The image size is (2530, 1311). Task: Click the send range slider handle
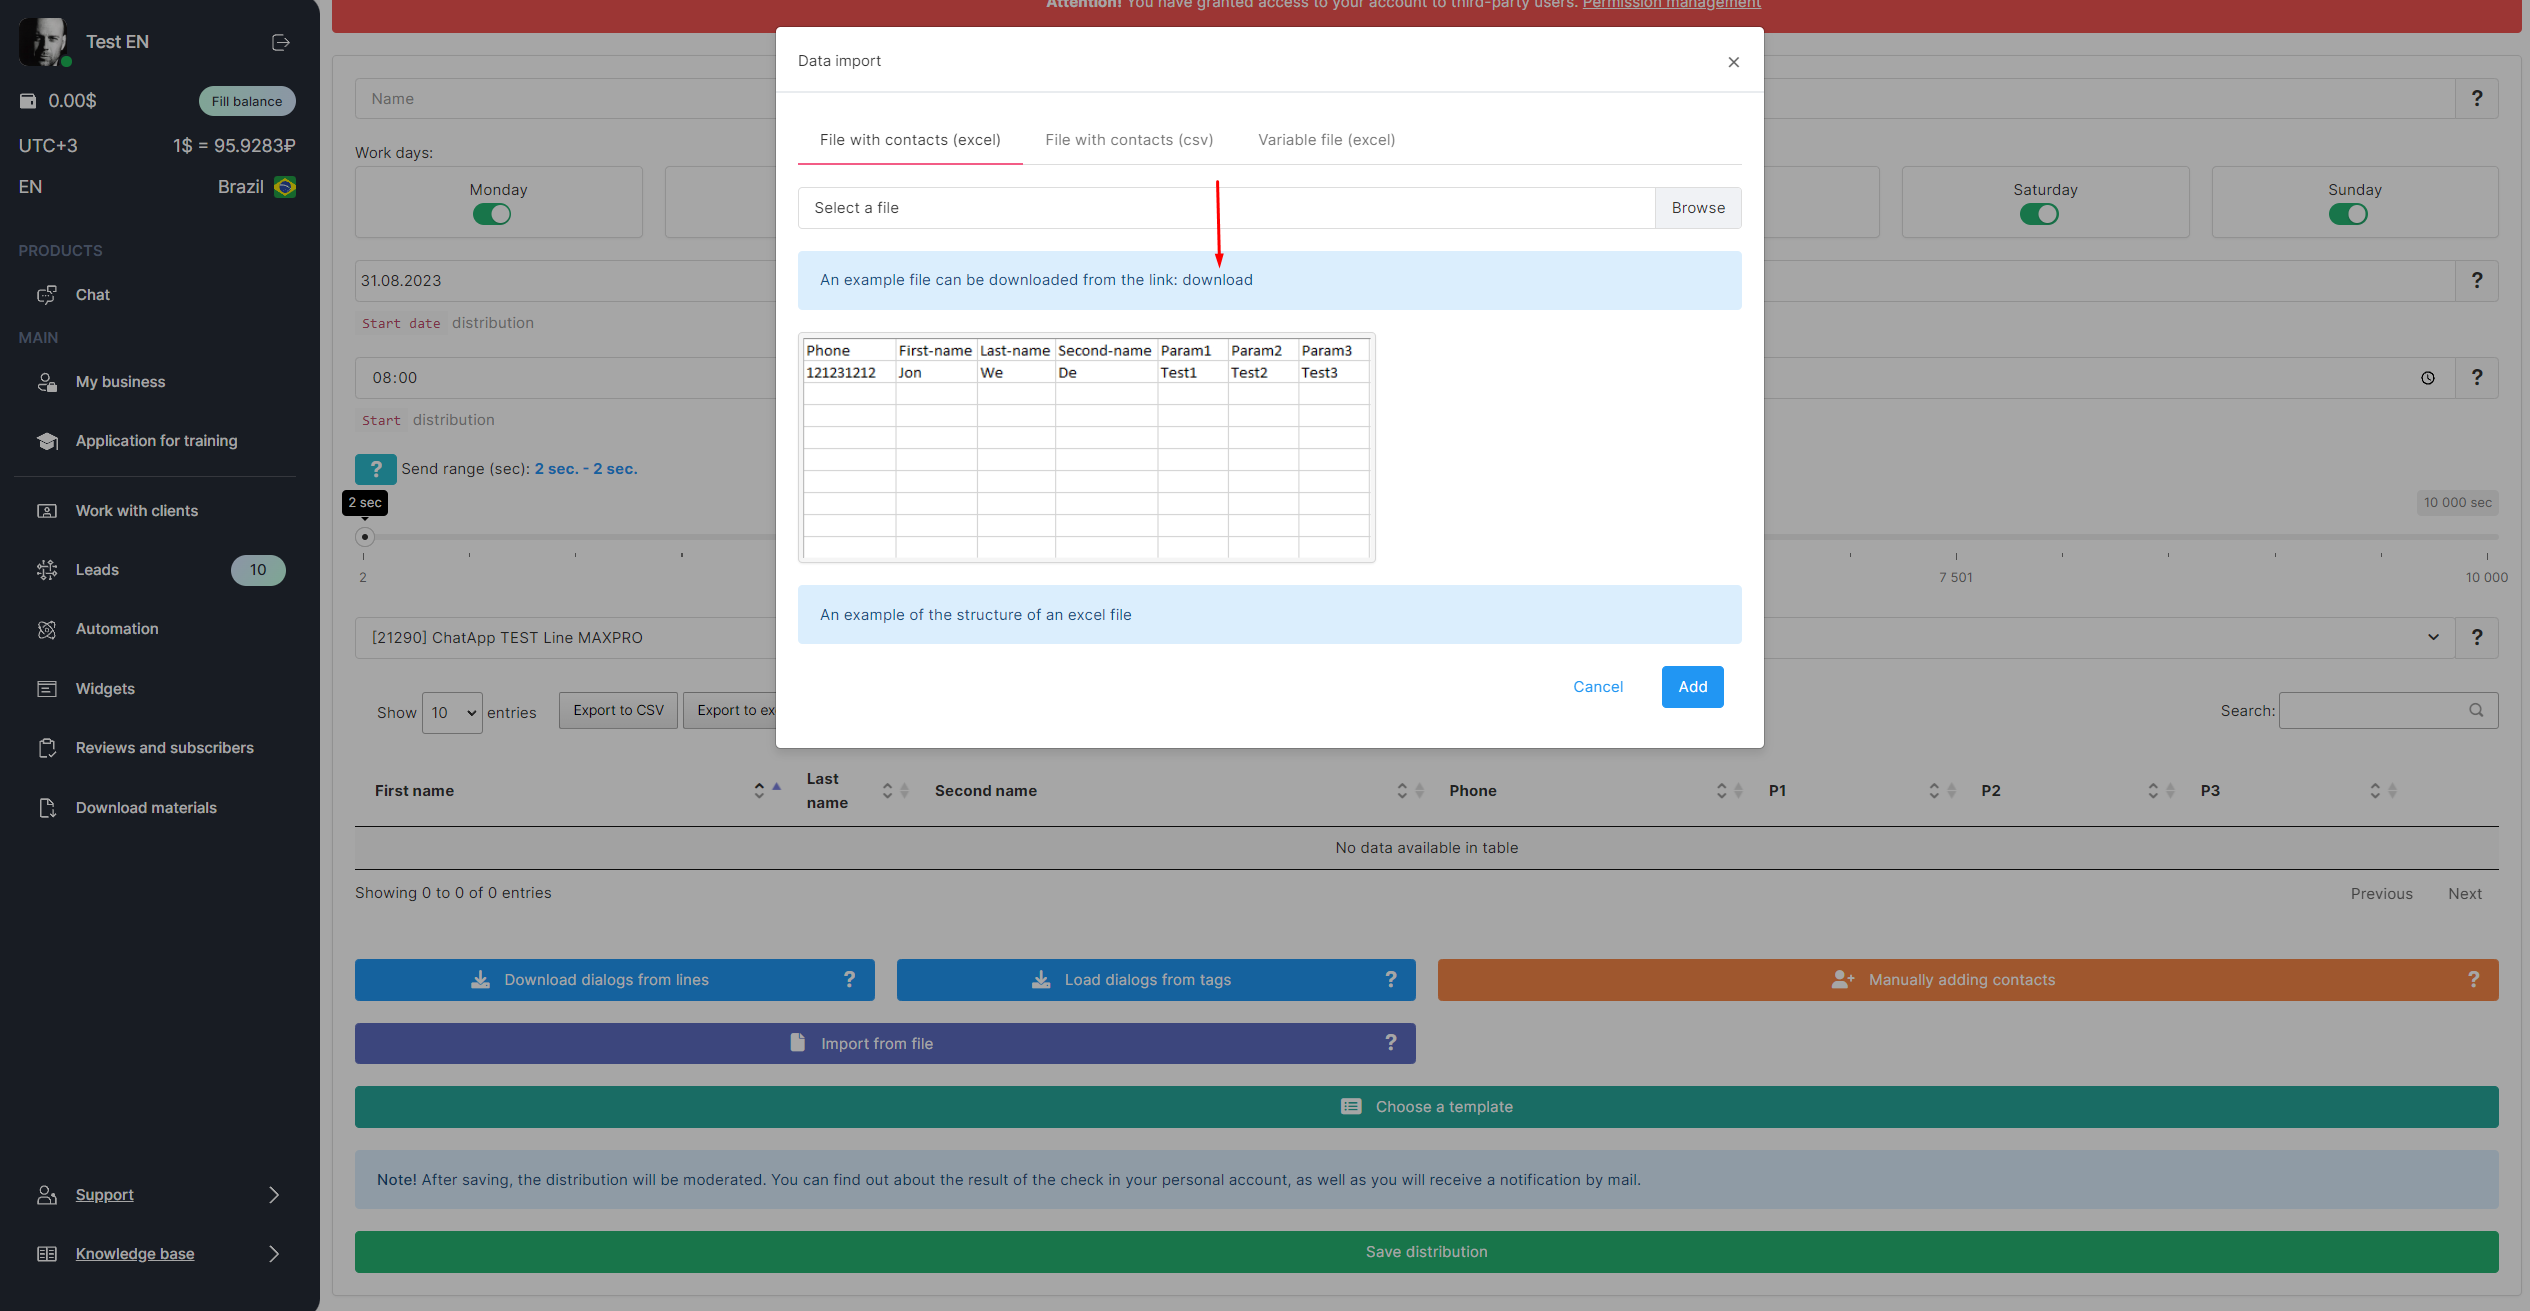tap(365, 537)
